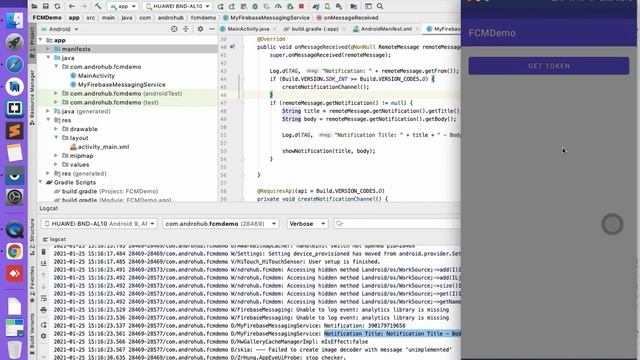Open the Finder icon in the Dock

click(14, 20)
